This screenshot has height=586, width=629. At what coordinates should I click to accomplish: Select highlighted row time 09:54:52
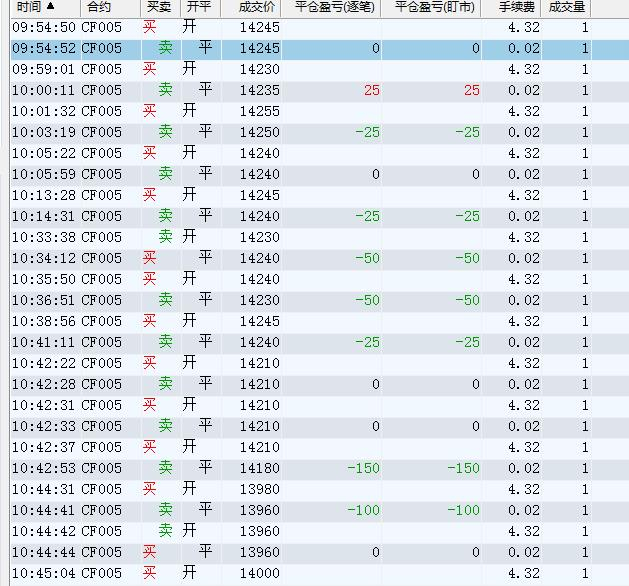pyautogui.click(x=44, y=49)
